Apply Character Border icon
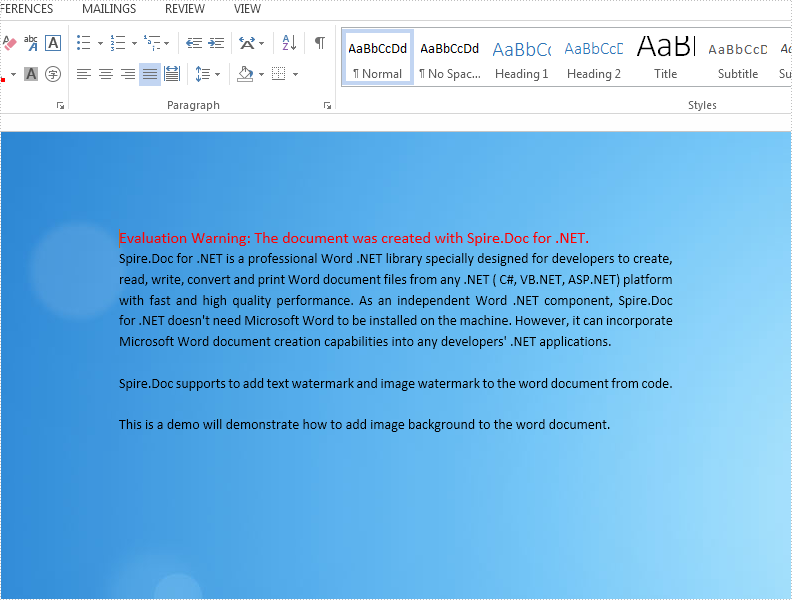 [x=53, y=43]
